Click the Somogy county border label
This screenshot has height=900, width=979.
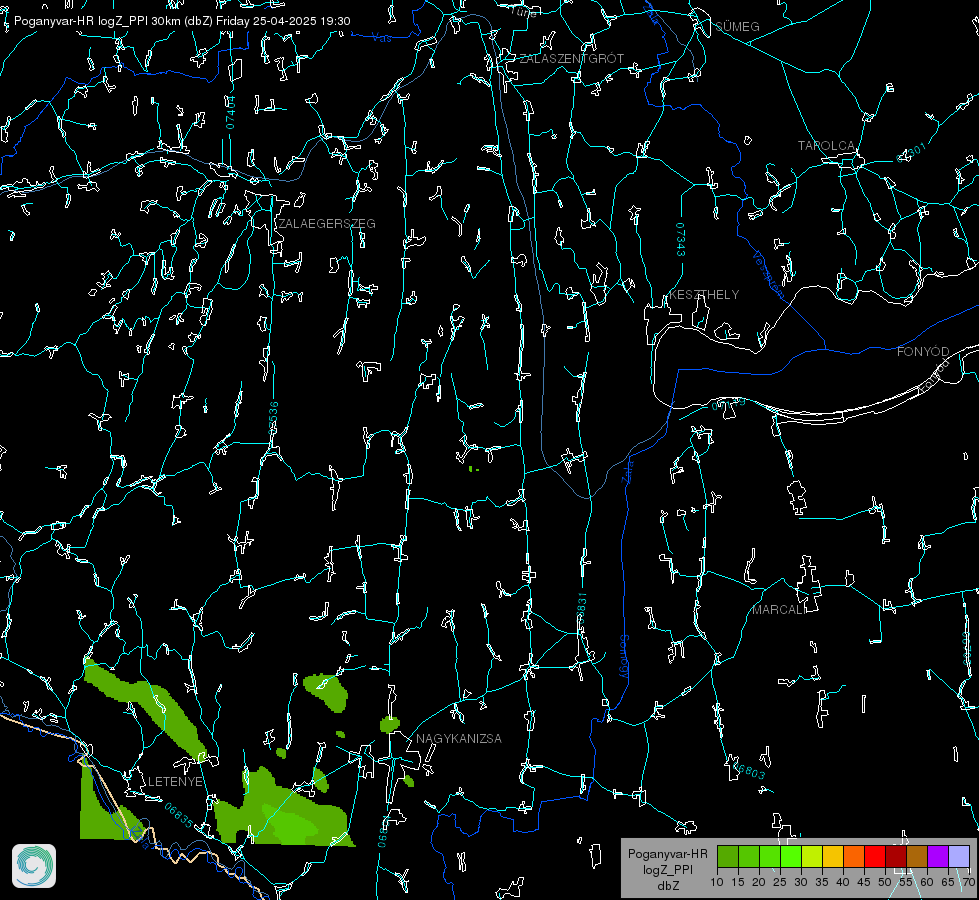(x=624, y=657)
